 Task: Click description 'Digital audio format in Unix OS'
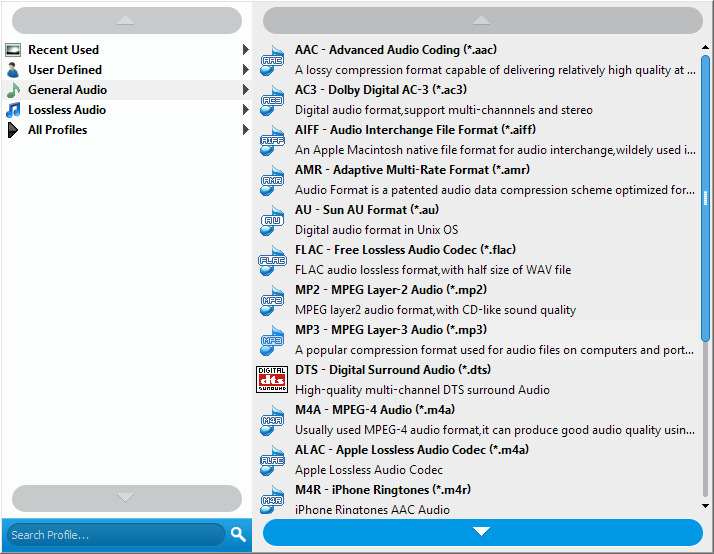tap(377, 230)
